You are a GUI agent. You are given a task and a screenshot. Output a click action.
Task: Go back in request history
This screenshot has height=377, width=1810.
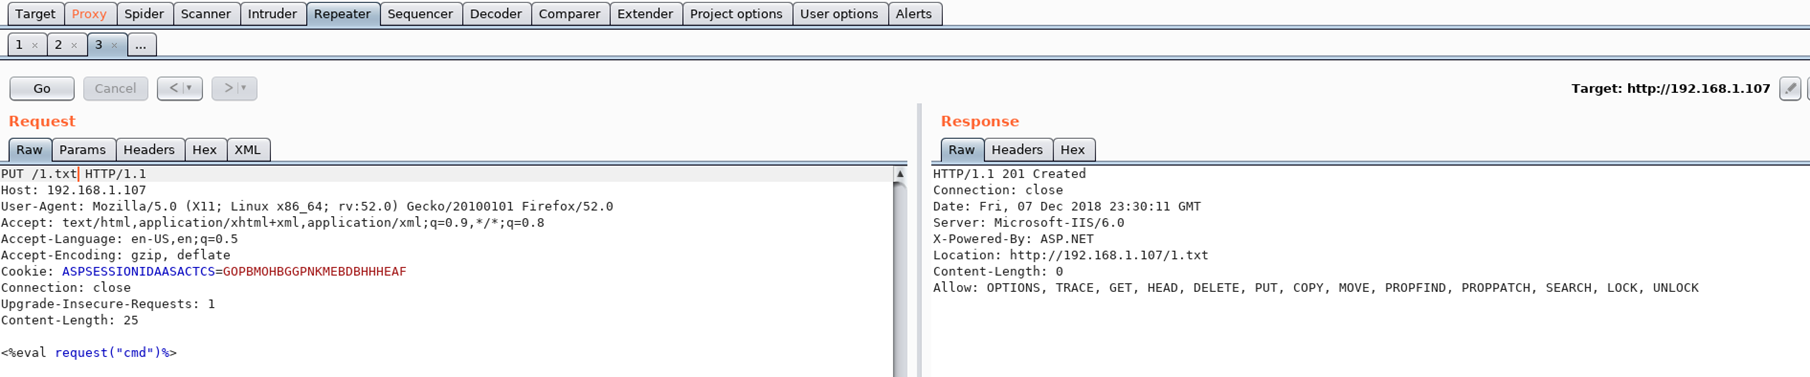(x=180, y=88)
